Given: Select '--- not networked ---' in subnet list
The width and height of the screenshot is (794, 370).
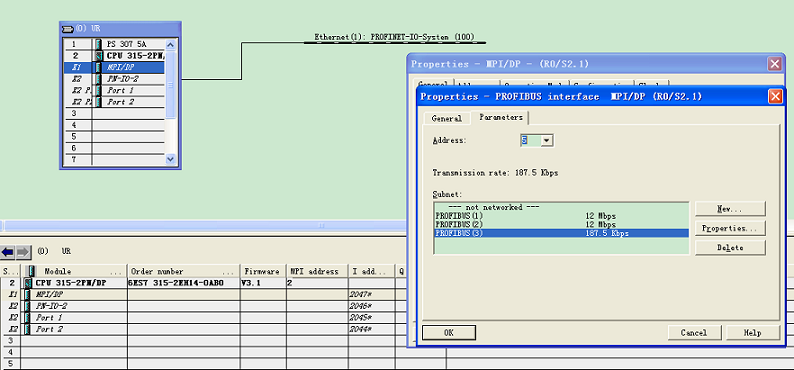Looking at the screenshot, I should tap(561, 207).
